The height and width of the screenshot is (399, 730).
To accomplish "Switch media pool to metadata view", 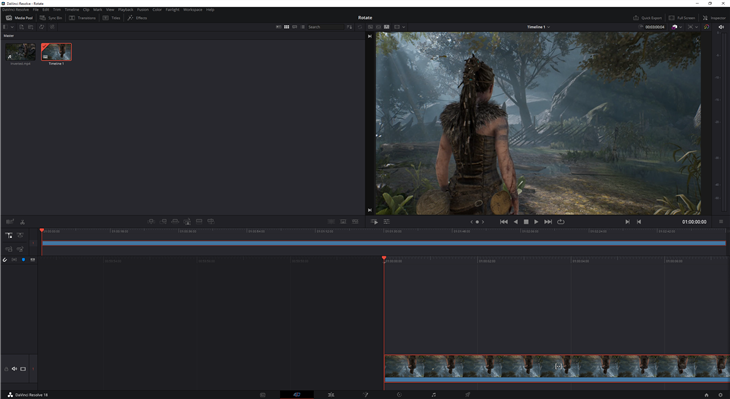I will click(x=278, y=27).
